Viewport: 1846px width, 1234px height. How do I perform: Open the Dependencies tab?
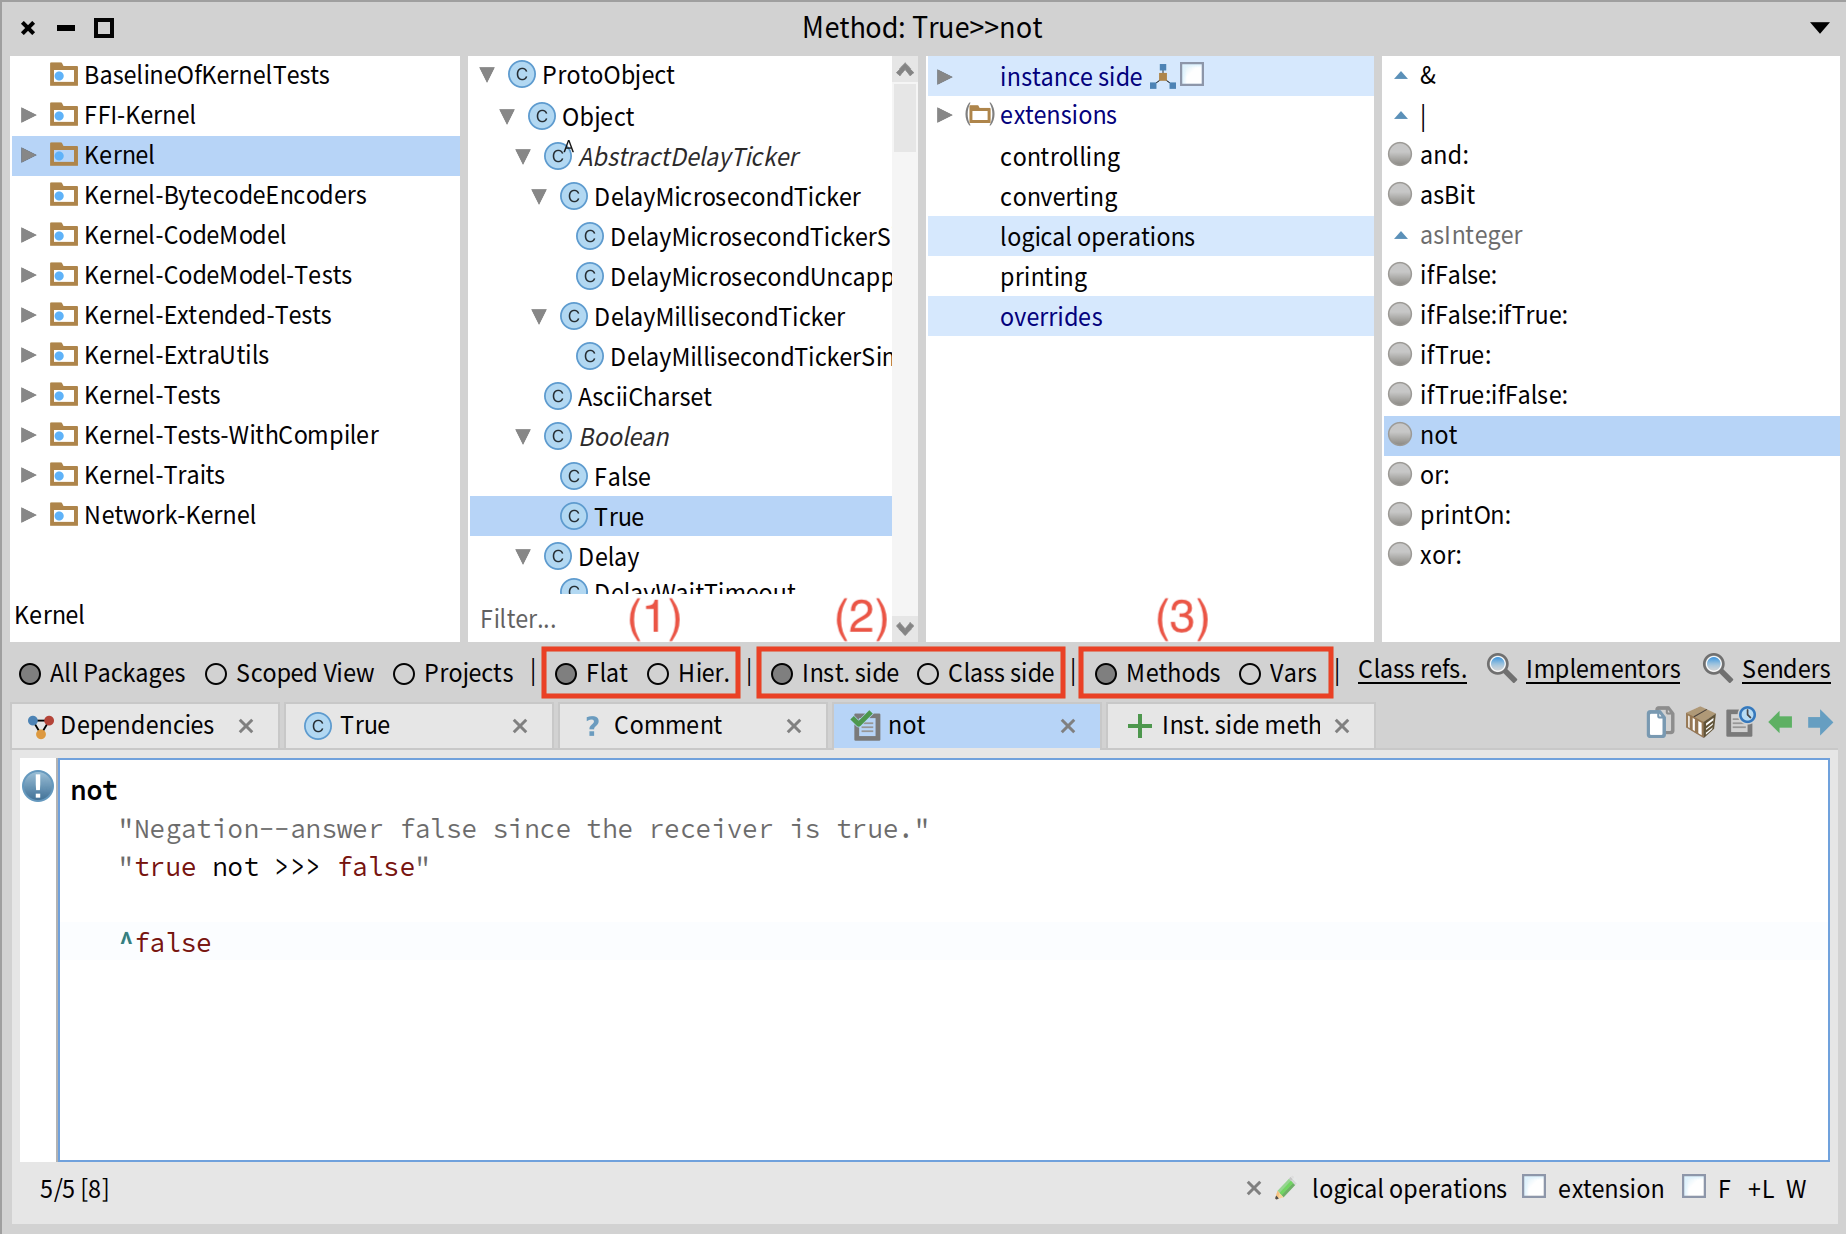coord(136,726)
